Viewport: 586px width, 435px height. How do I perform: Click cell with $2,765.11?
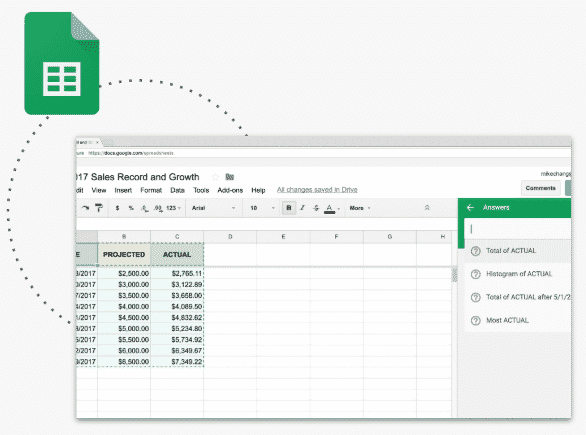[177, 274]
